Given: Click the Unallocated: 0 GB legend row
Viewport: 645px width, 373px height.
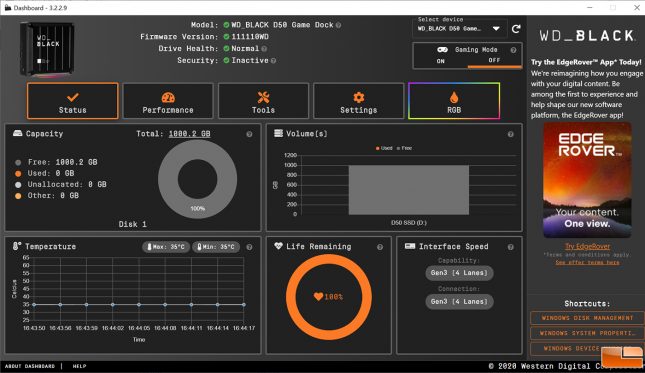Looking at the screenshot, I should tap(60, 184).
